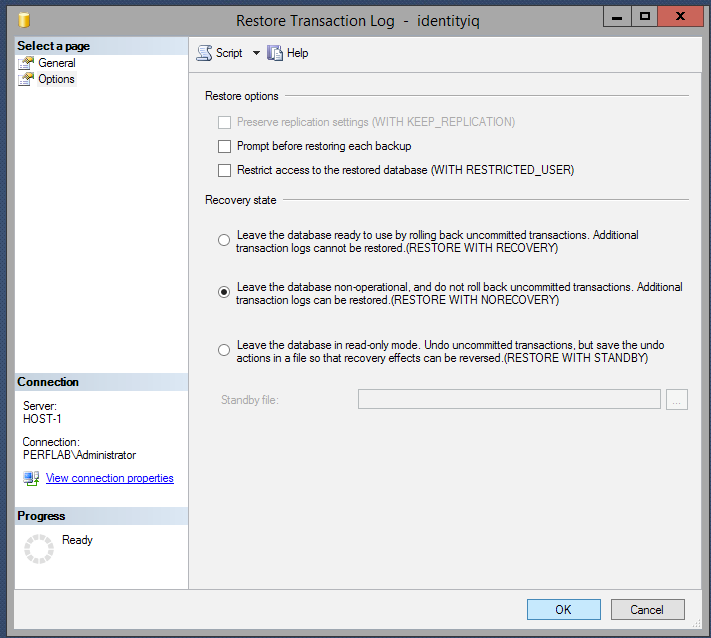
Task: Click the HOST-1 server name
Action: pos(42,419)
